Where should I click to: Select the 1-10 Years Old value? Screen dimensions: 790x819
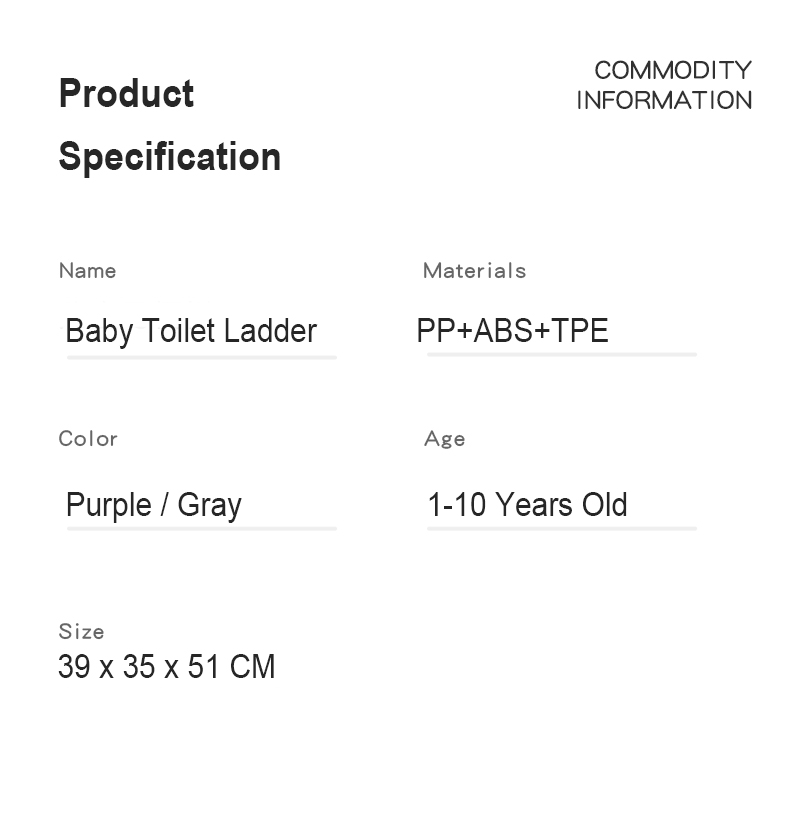[527, 505]
